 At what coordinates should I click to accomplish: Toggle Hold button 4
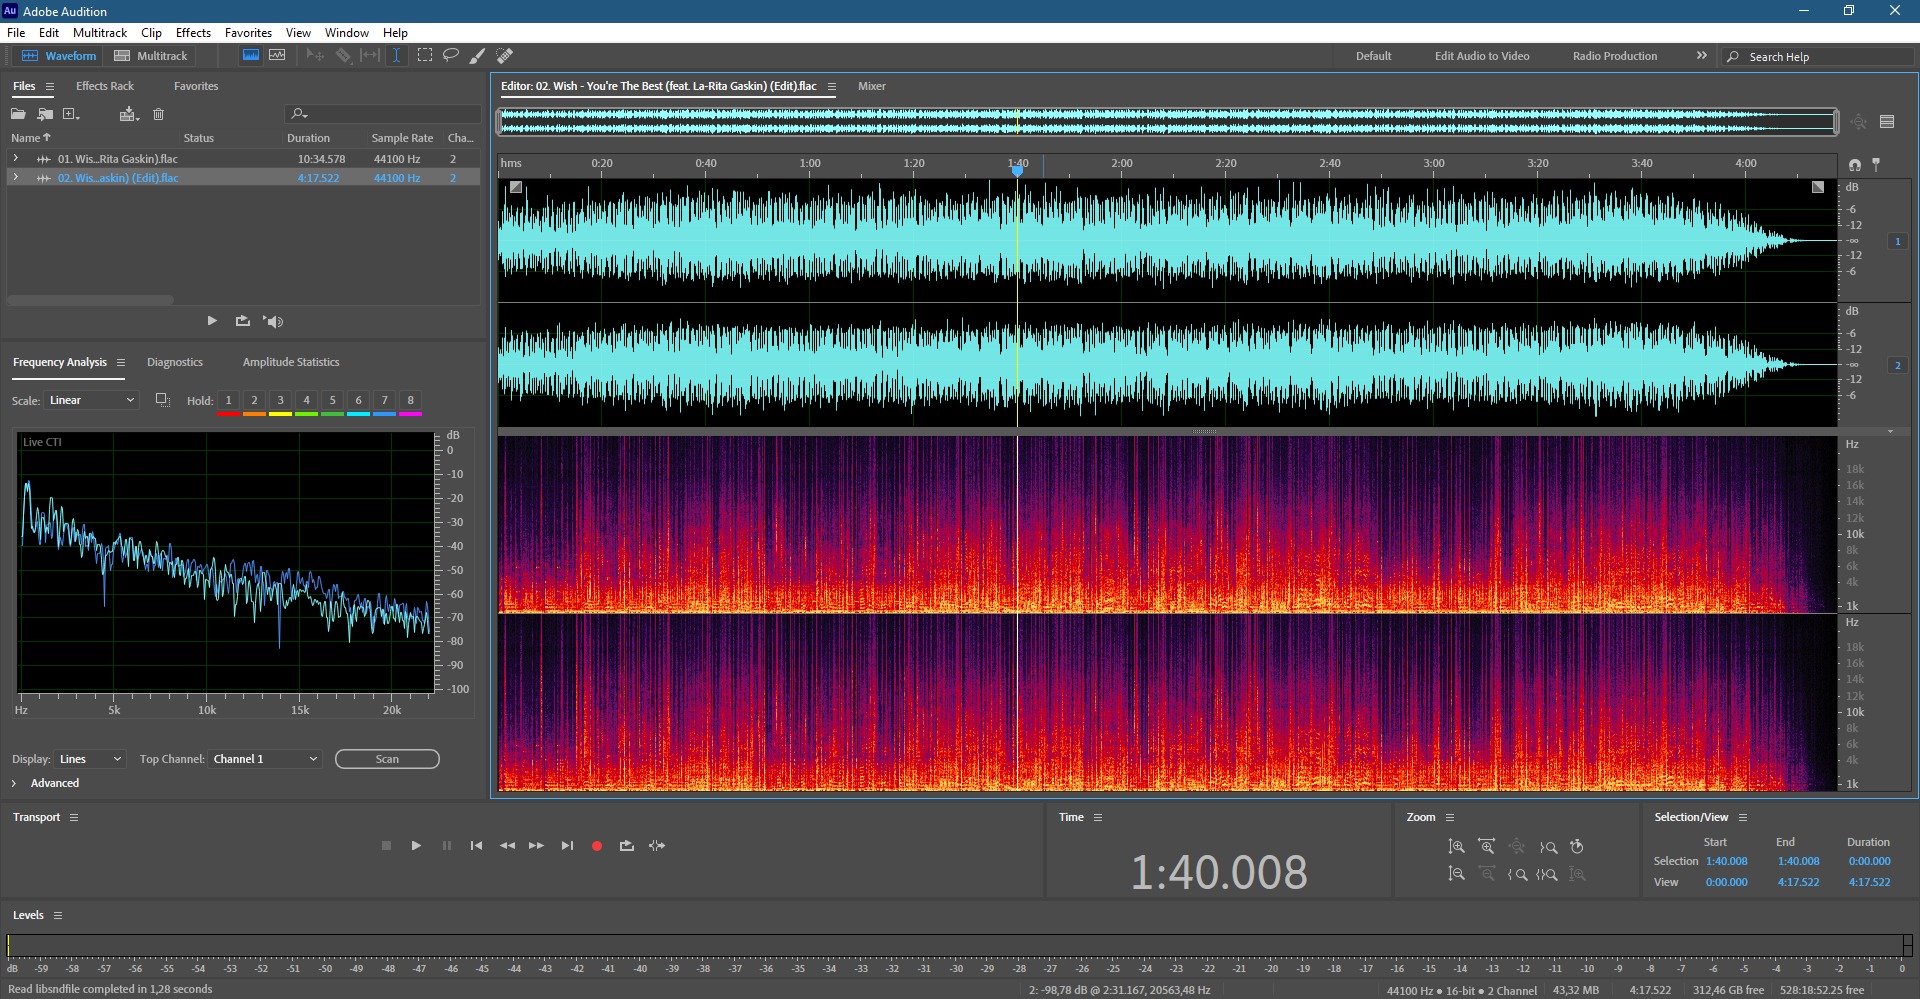pyautogui.click(x=307, y=400)
